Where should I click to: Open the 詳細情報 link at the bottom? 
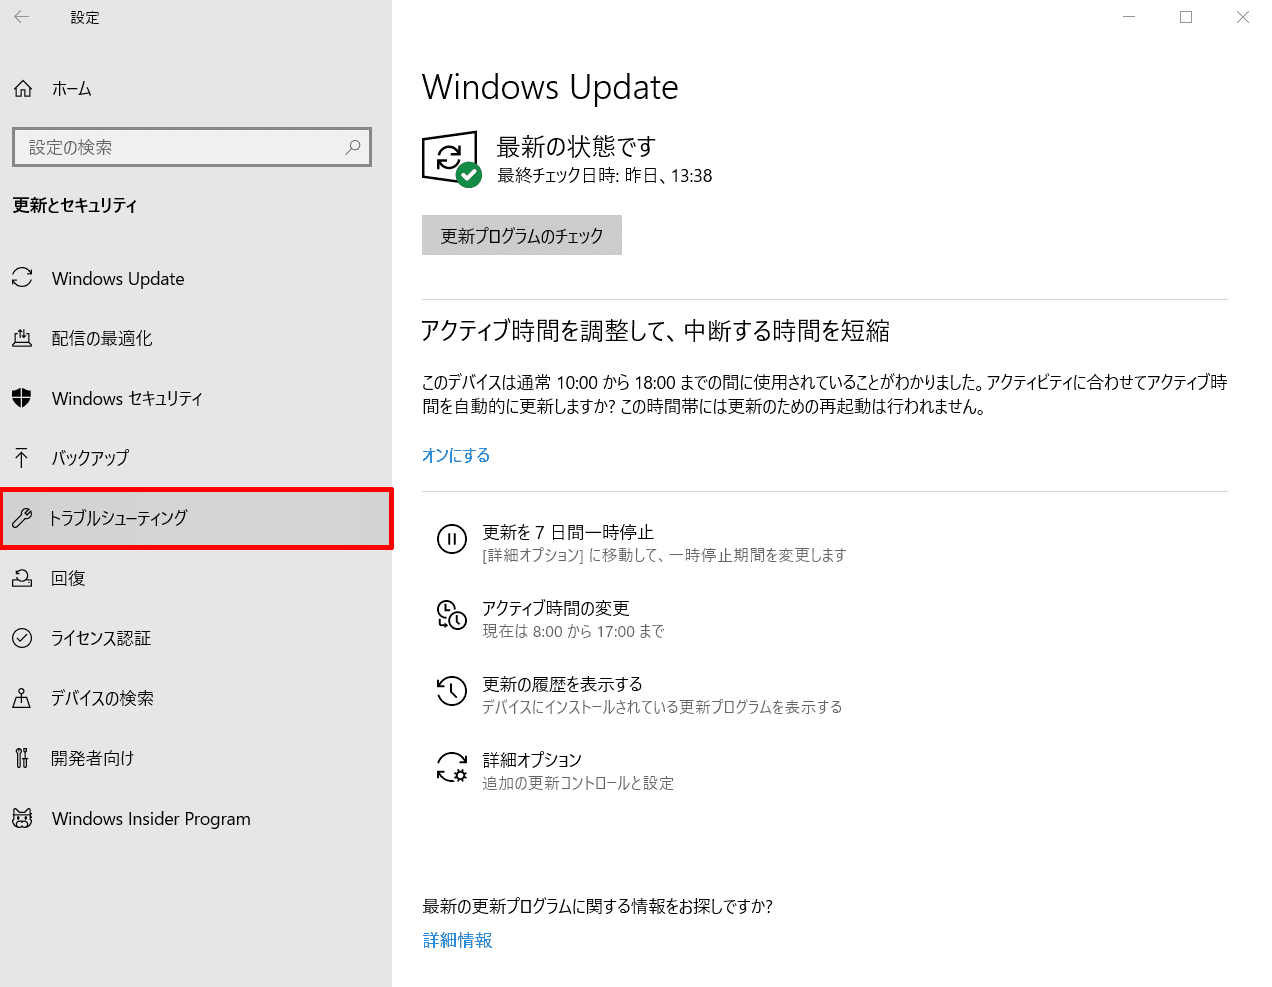[457, 940]
